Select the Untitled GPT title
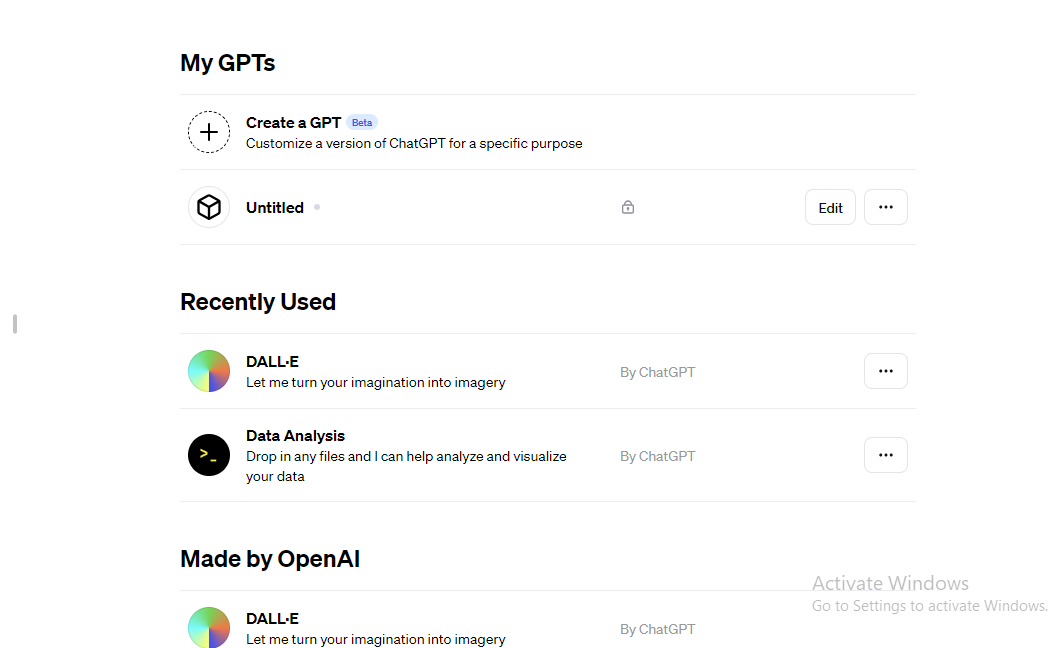 pyautogui.click(x=274, y=208)
